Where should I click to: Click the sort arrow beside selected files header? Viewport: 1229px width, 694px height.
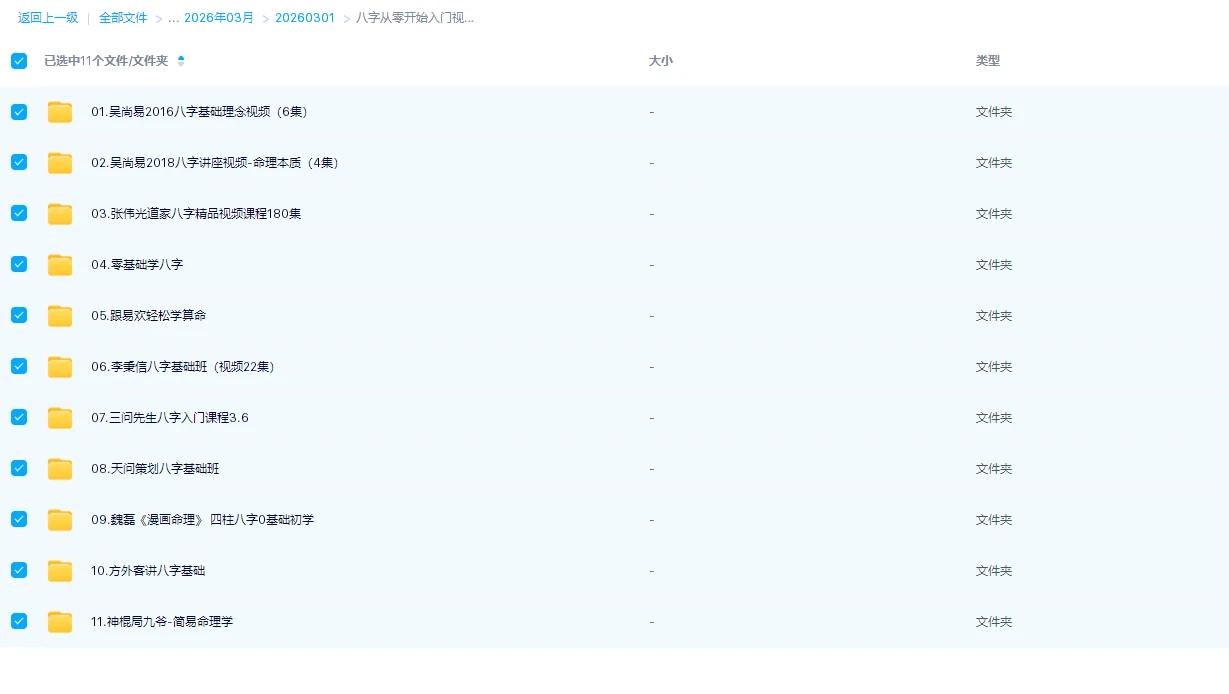click(x=181, y=61)
